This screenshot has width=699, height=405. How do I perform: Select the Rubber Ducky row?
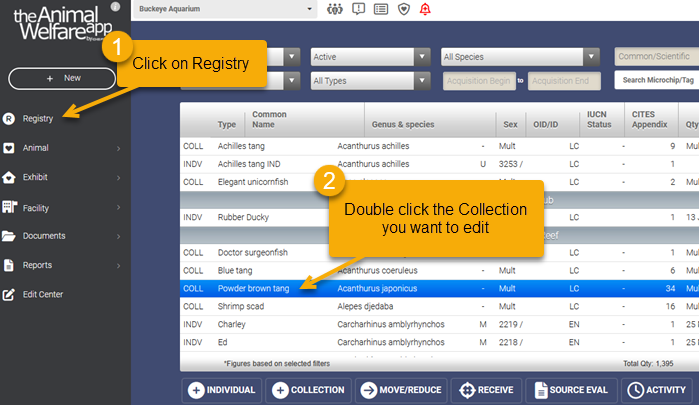pyautogui.click(x=440, y=217)
